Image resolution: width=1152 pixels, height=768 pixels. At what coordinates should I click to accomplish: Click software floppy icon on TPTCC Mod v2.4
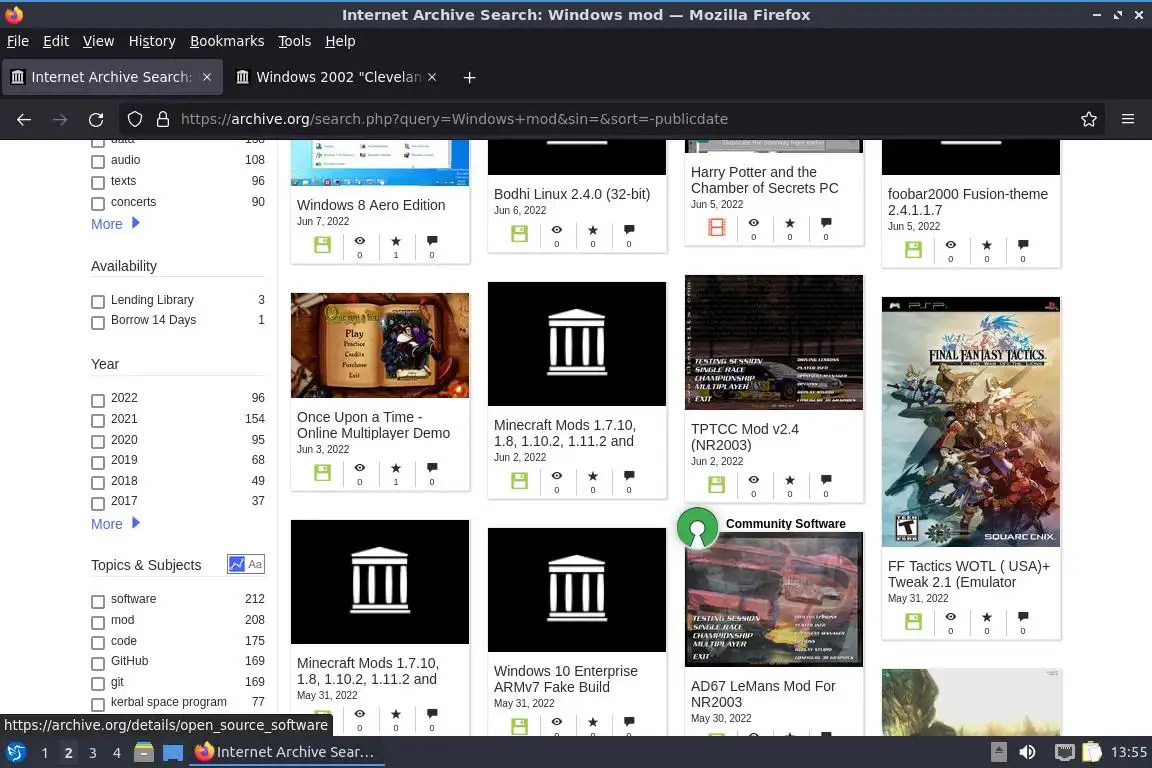click(x=716, y=484)
